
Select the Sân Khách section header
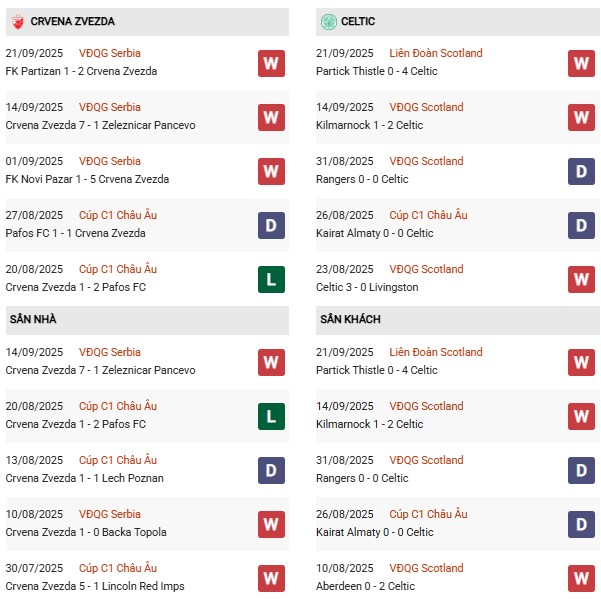(x=458, y=320)
